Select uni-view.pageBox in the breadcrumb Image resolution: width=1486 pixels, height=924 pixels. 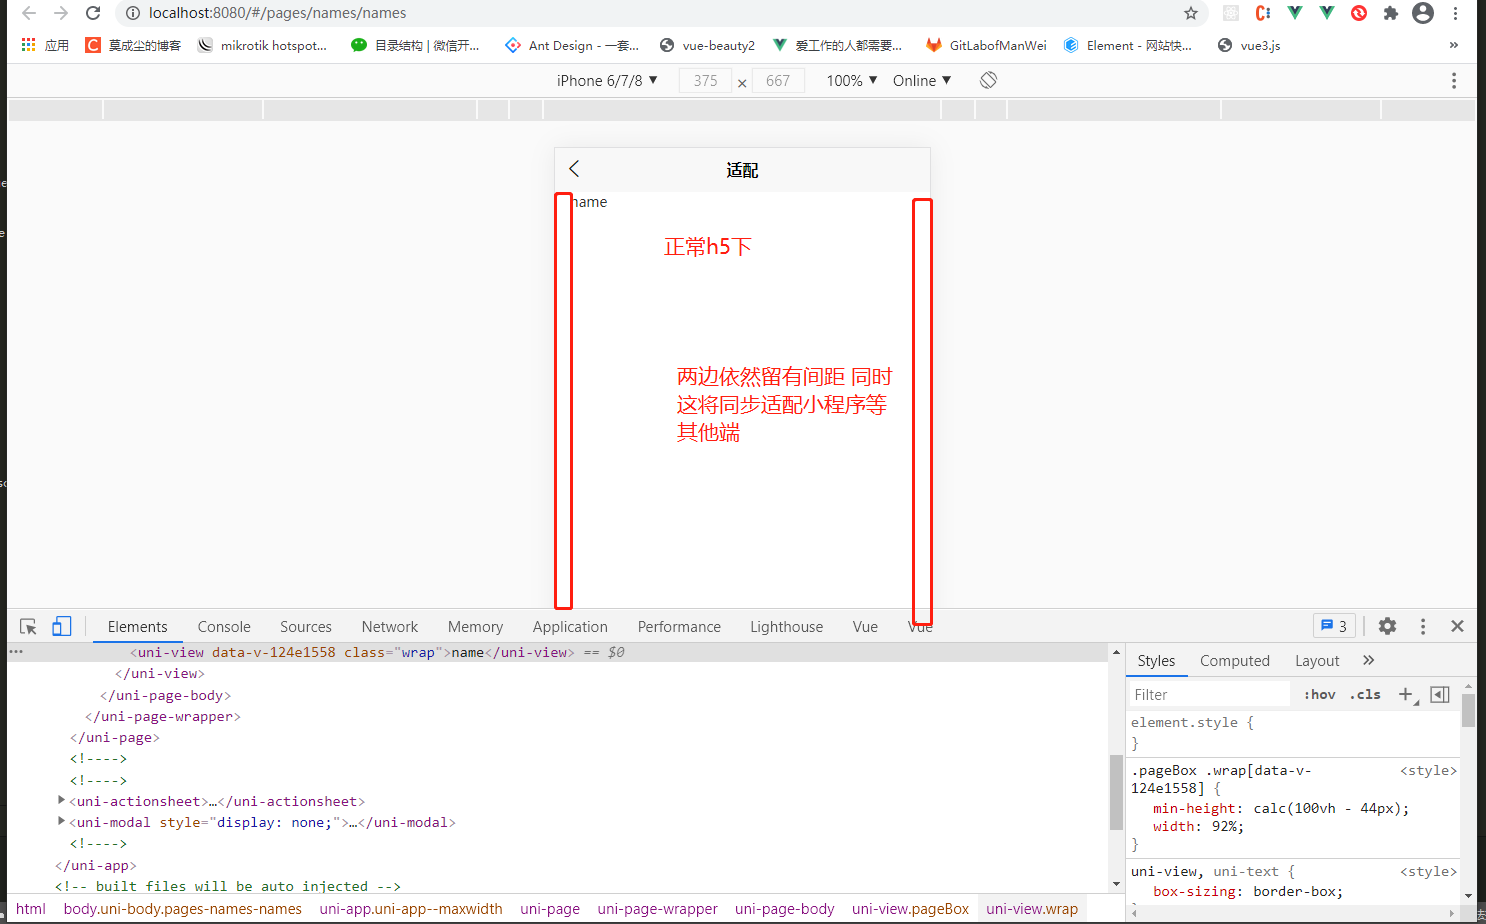coord(911,909)
